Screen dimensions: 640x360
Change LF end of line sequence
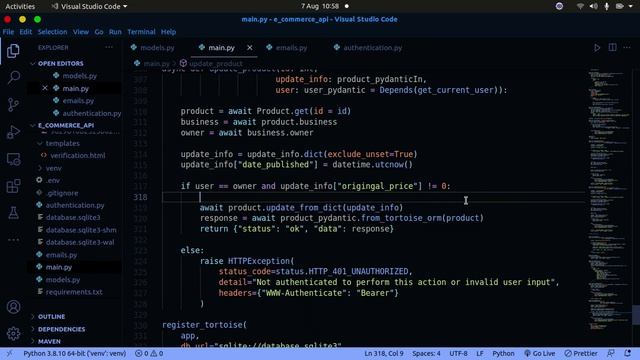click(x=480, y=353)
